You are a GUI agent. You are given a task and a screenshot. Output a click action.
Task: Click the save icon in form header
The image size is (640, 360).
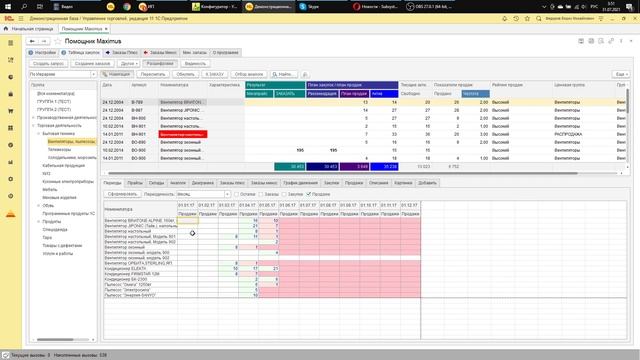pos(581,41)
